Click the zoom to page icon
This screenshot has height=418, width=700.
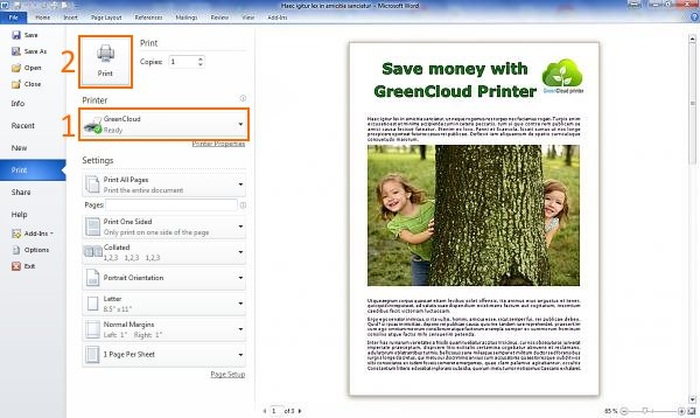[692, 411]
